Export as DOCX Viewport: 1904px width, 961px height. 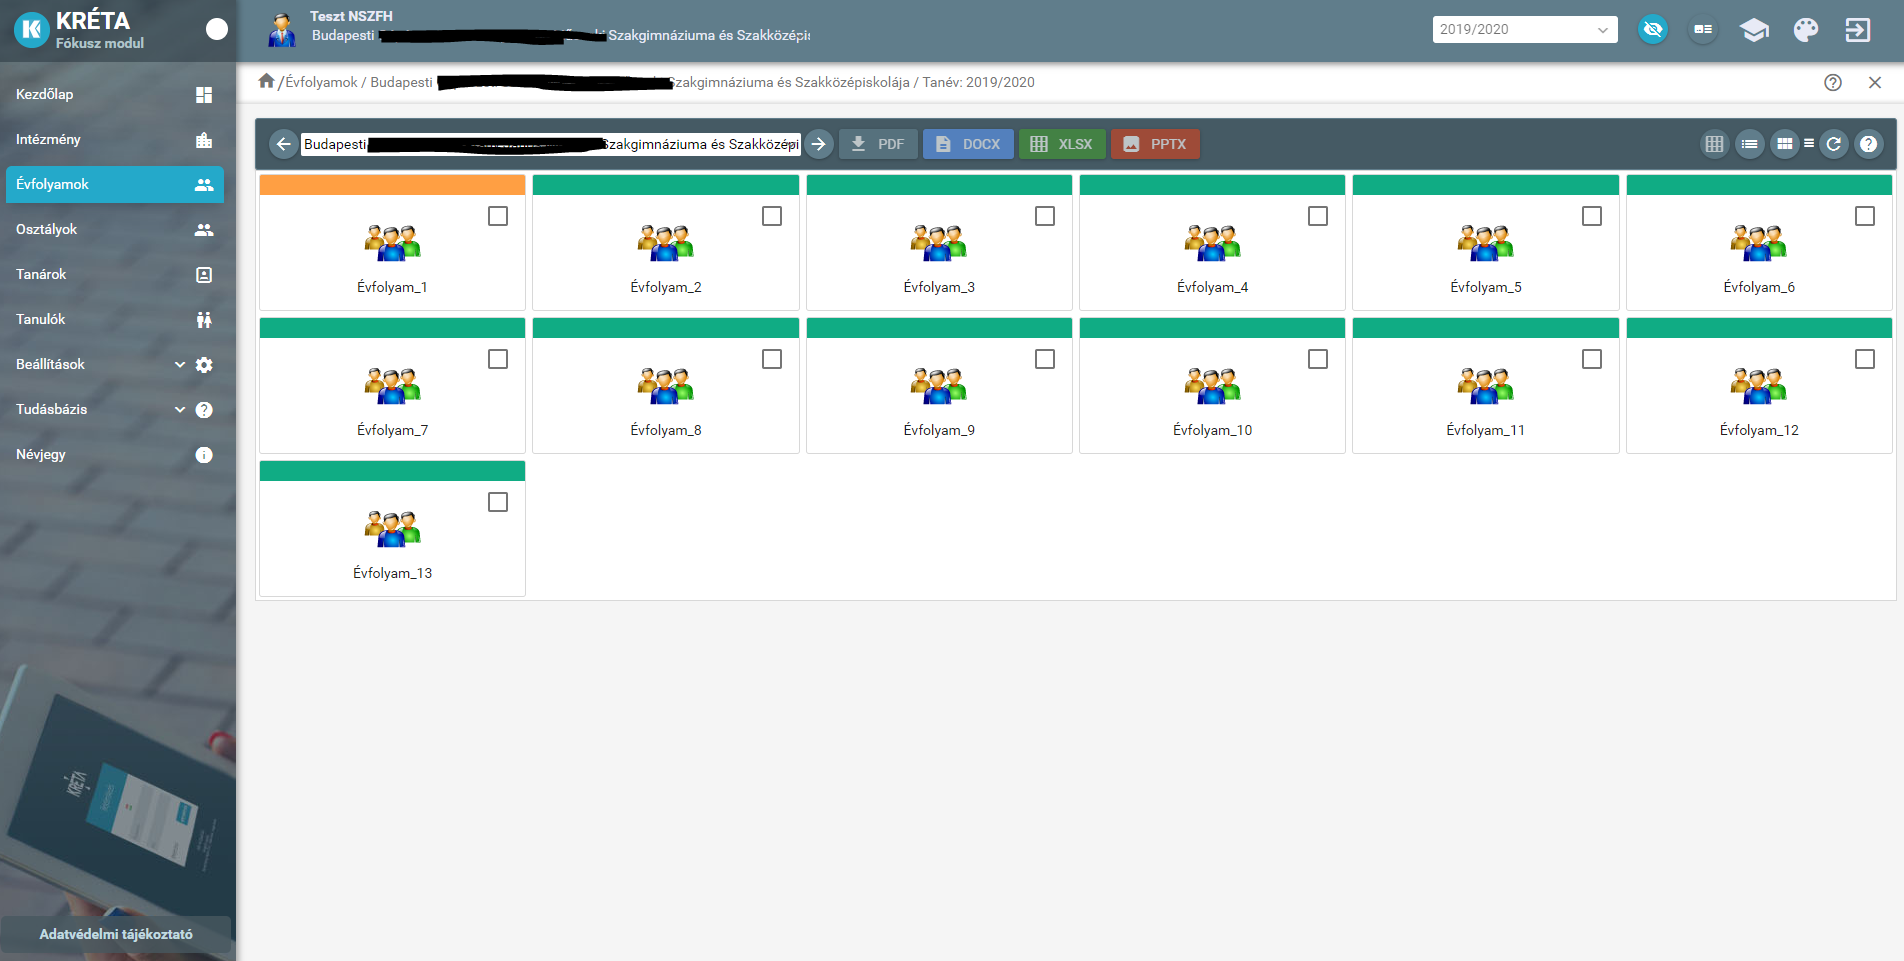pos(968,144)
